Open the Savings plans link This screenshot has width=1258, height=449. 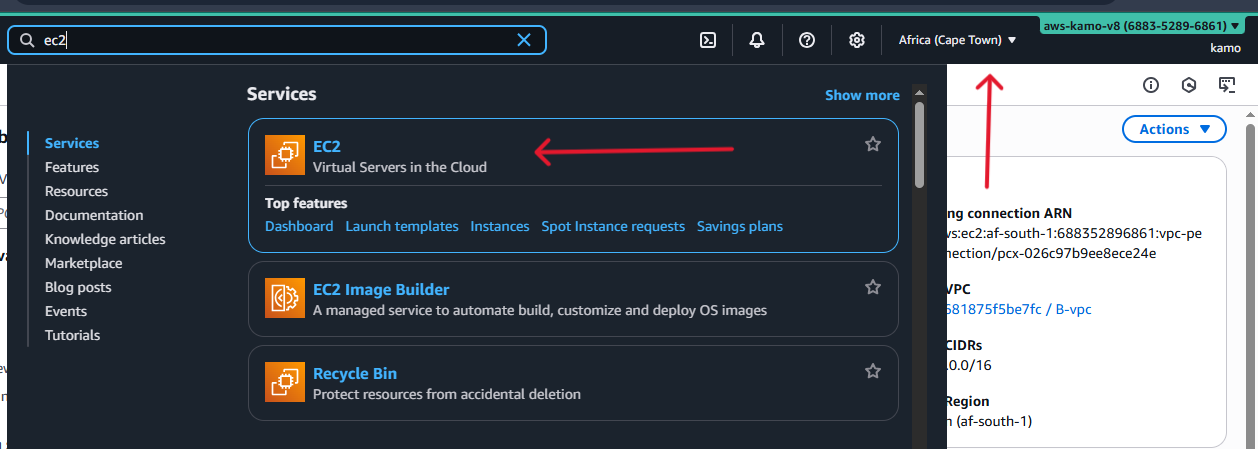740,226
